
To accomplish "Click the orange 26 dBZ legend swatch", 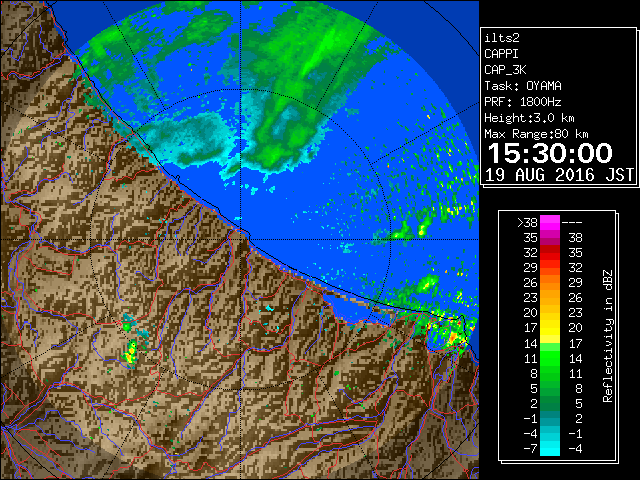I will tap(550, 282).
